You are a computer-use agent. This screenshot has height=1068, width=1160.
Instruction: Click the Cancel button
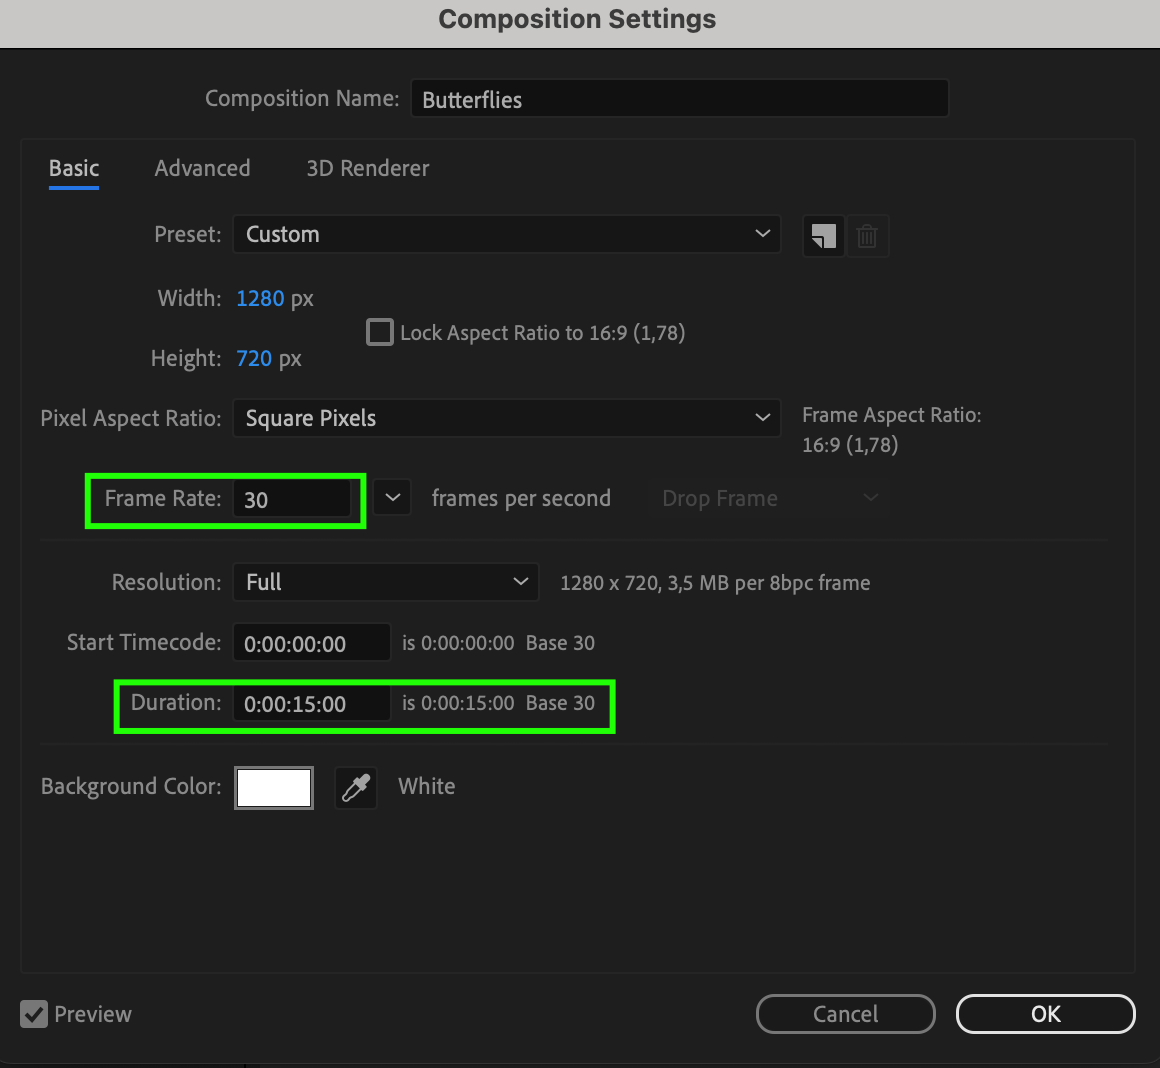[846, 1014]
